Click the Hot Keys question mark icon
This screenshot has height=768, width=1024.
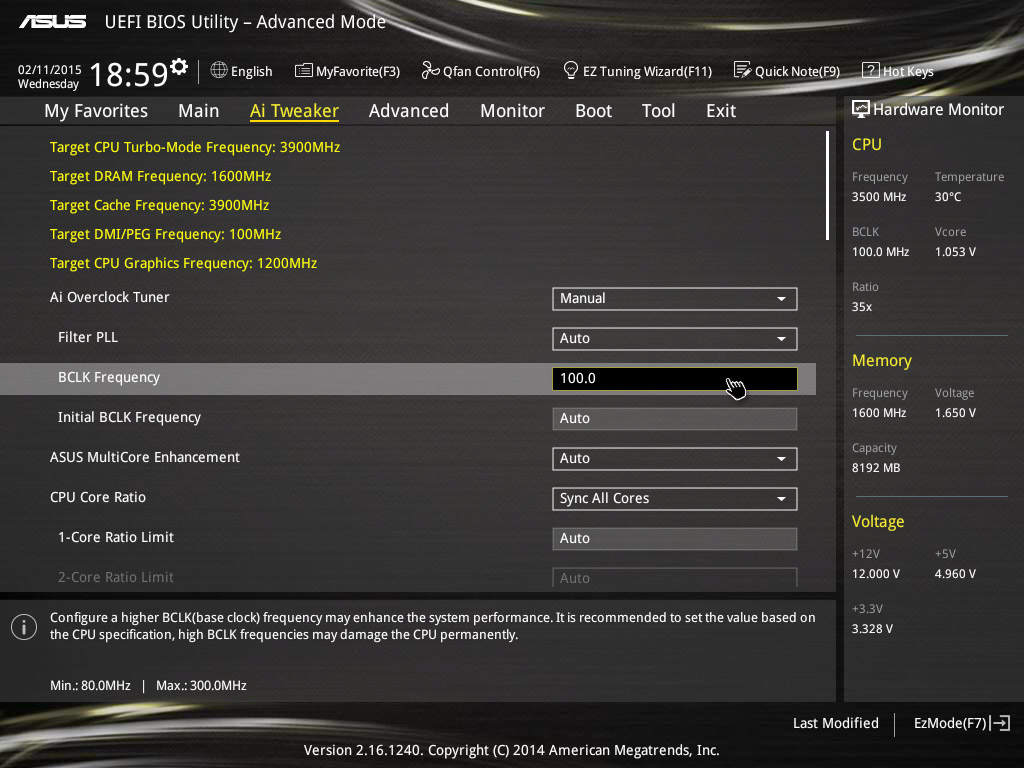(871, 70)
